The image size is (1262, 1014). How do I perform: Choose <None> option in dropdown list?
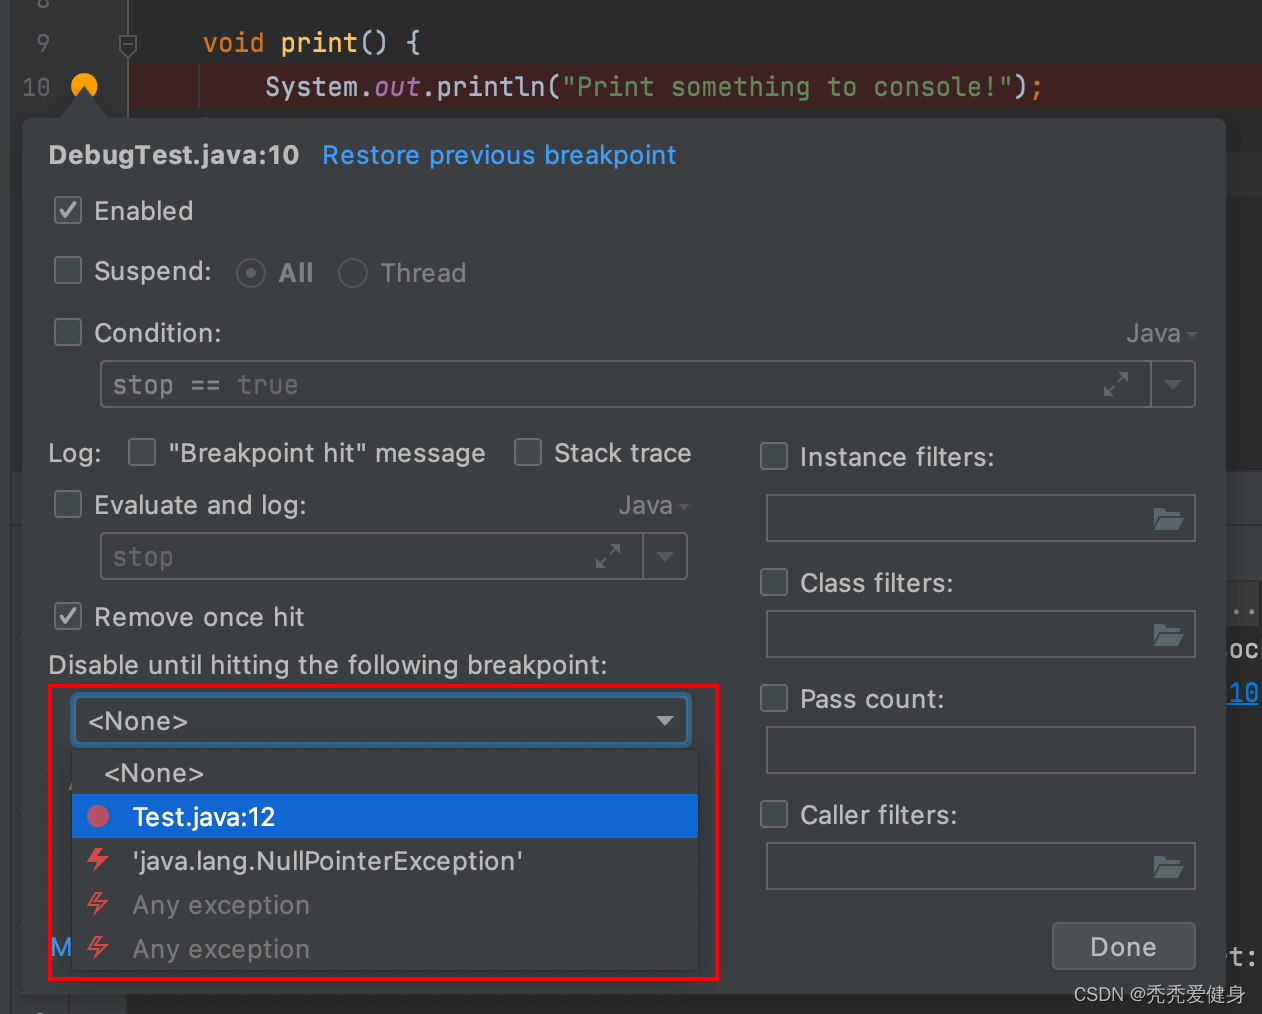(154, 773)
